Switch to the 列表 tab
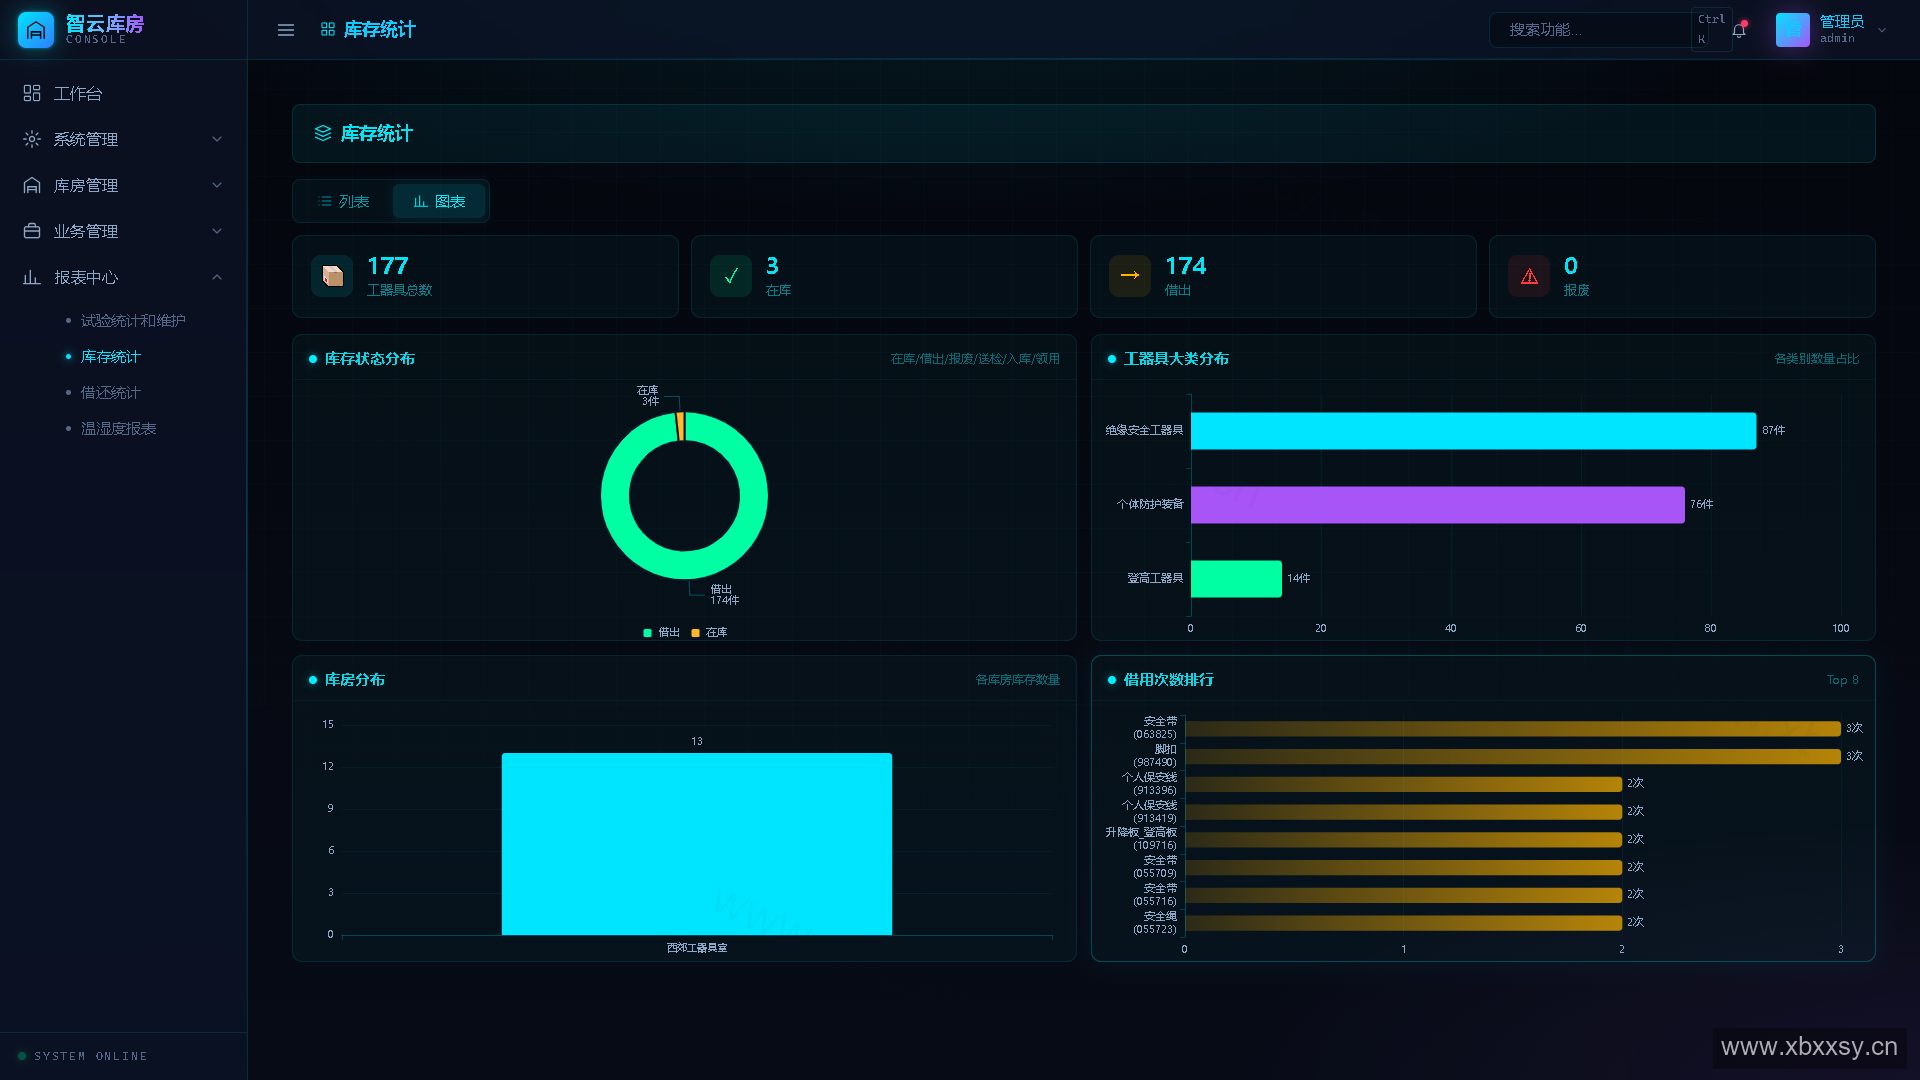Screen dimensions: 1920x1080 point(344,201)
